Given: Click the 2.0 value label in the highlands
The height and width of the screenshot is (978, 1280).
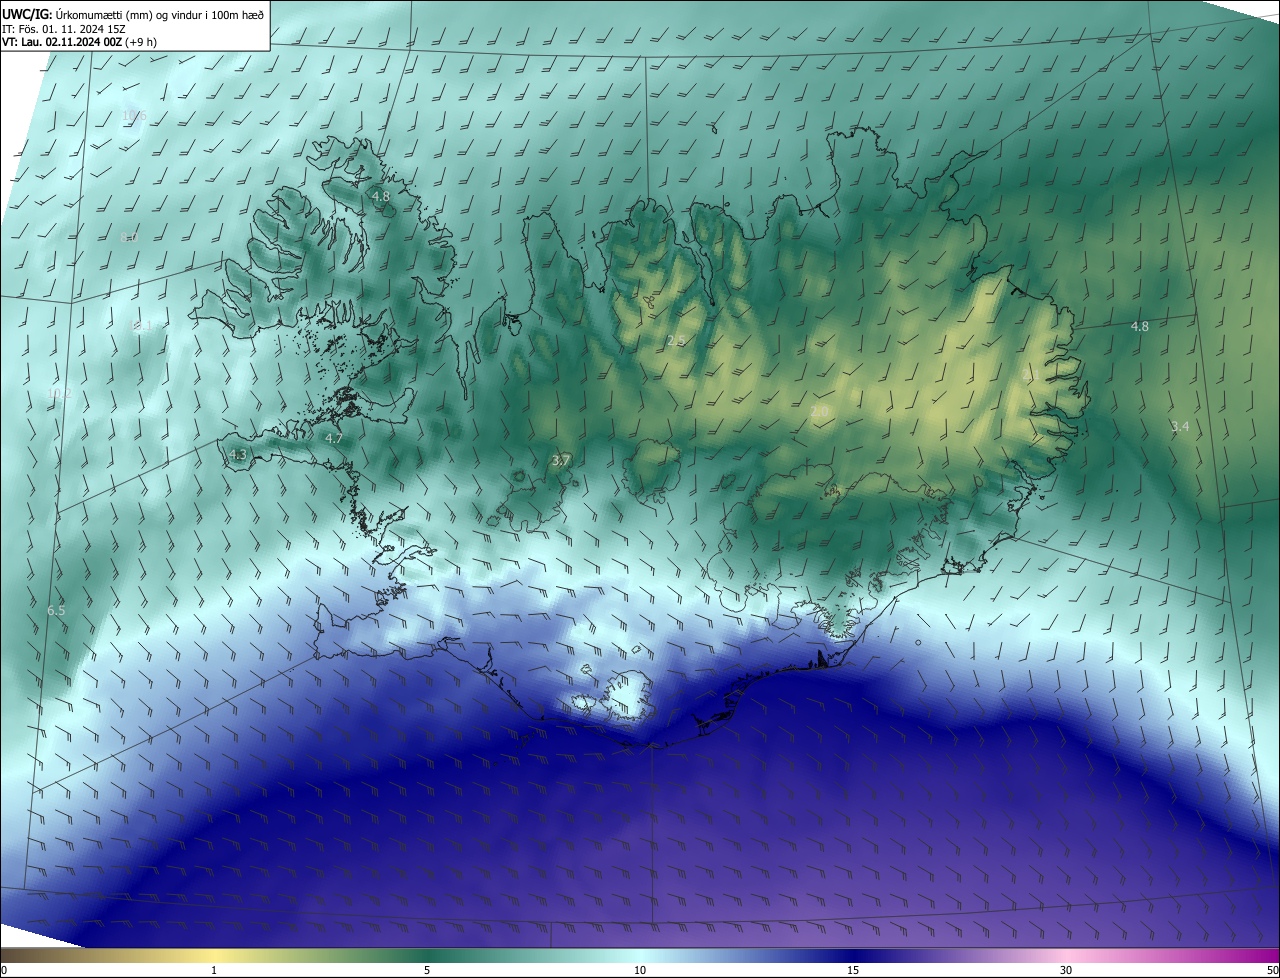Looking at the screenshot, I should point(819,411).
